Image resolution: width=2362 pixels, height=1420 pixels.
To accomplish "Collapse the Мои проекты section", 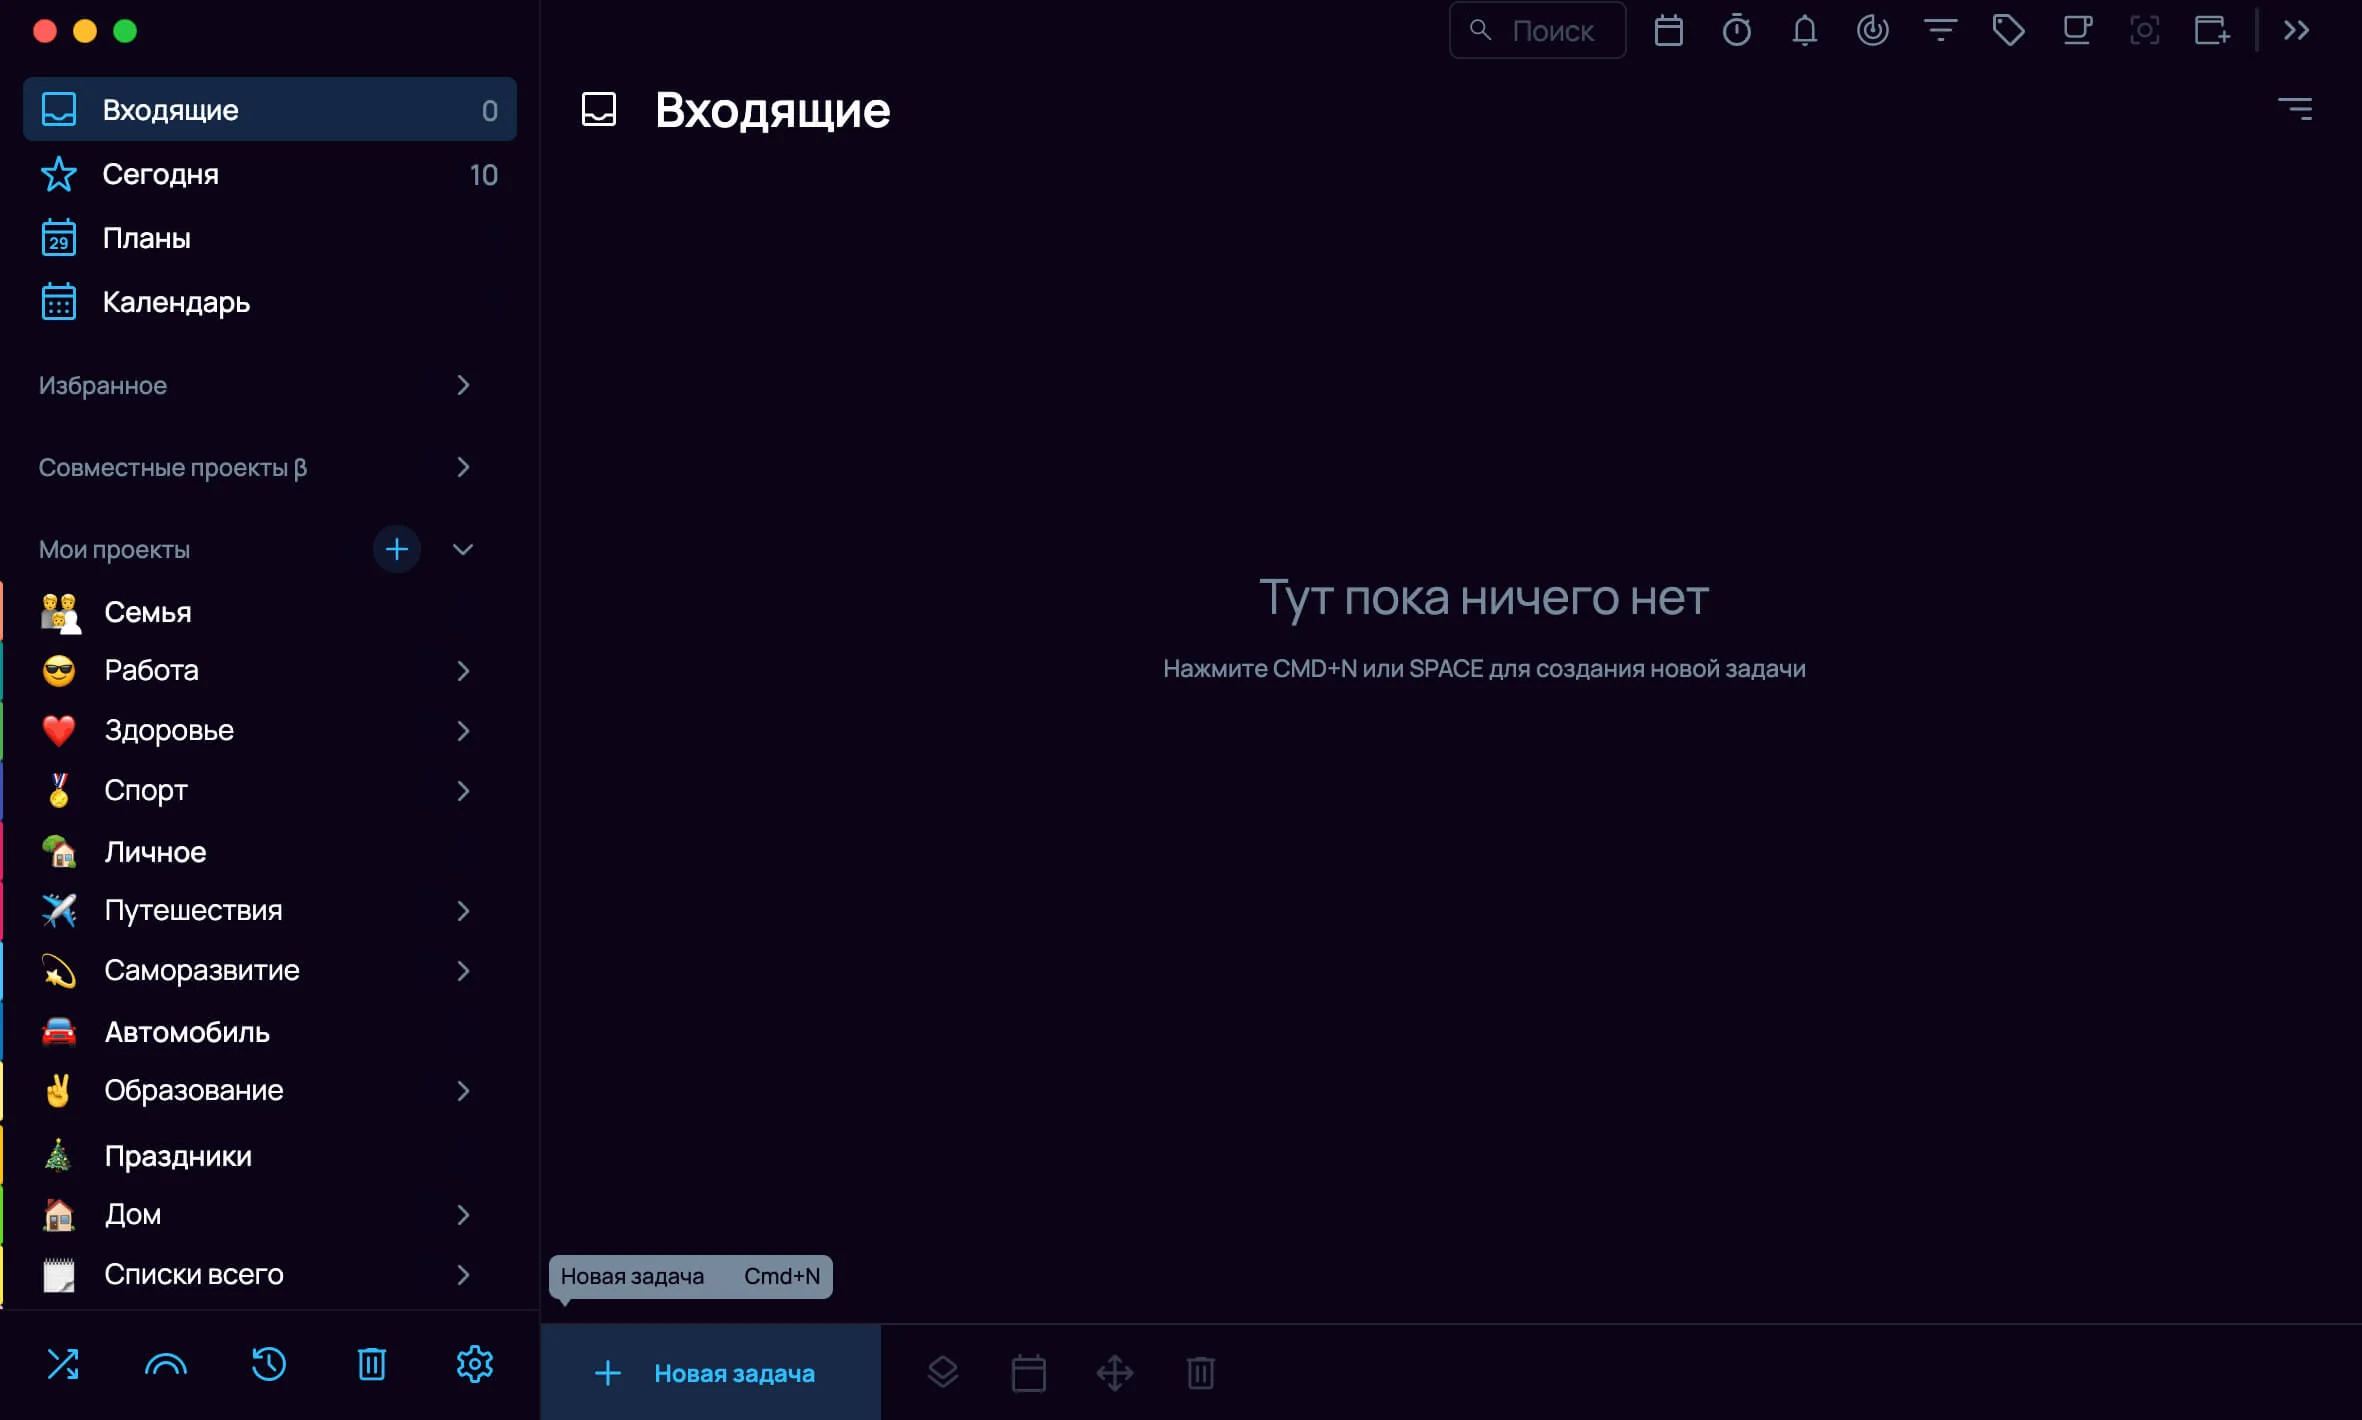I will pos(462,549).
